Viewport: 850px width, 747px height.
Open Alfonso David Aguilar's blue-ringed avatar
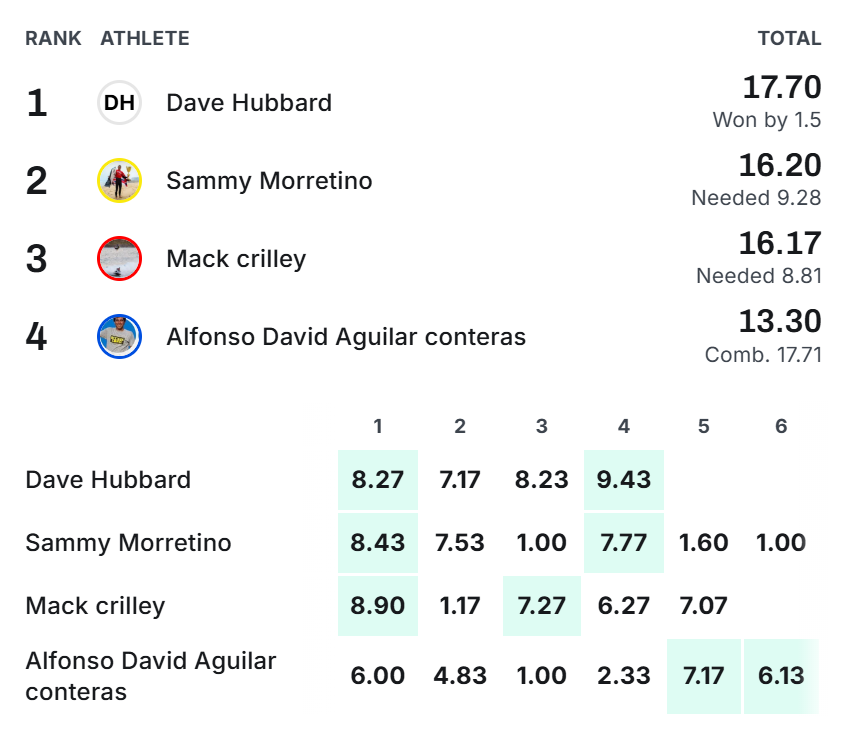pos(119,337)
